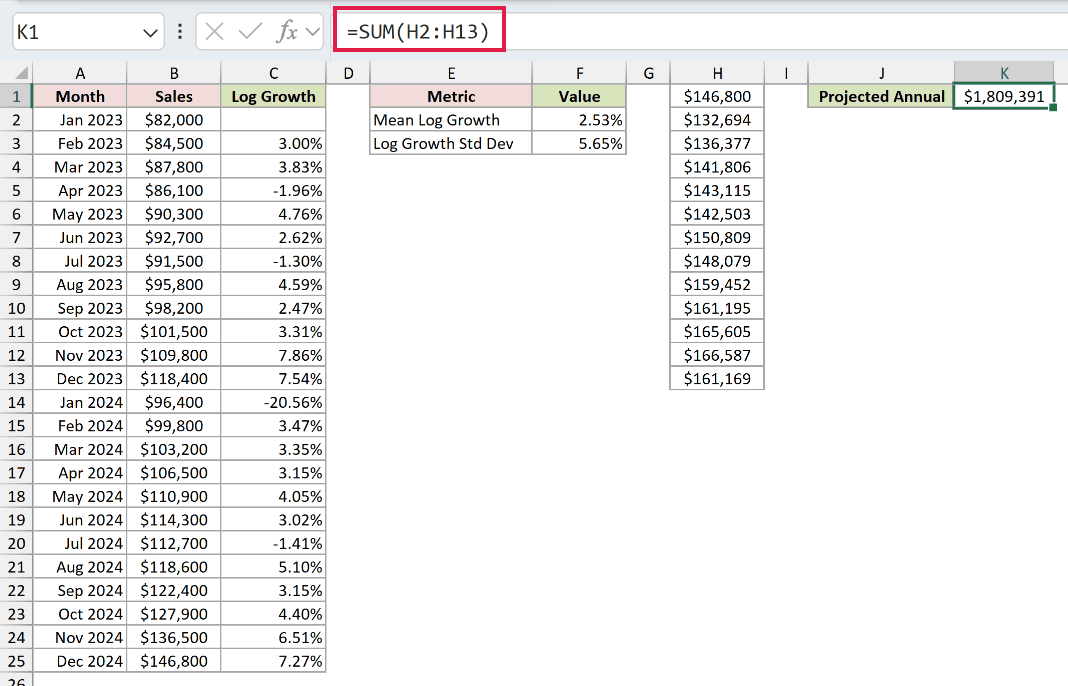Click the Log Growth header cell
Viewport: 1068px width, 686px height.
point(273,96)
